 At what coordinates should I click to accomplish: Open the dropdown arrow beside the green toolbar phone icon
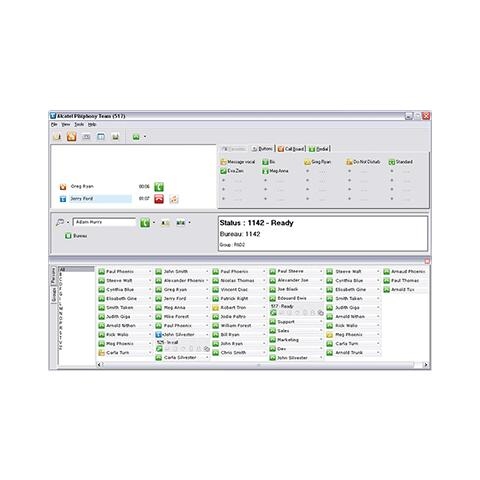coord(145,137)
